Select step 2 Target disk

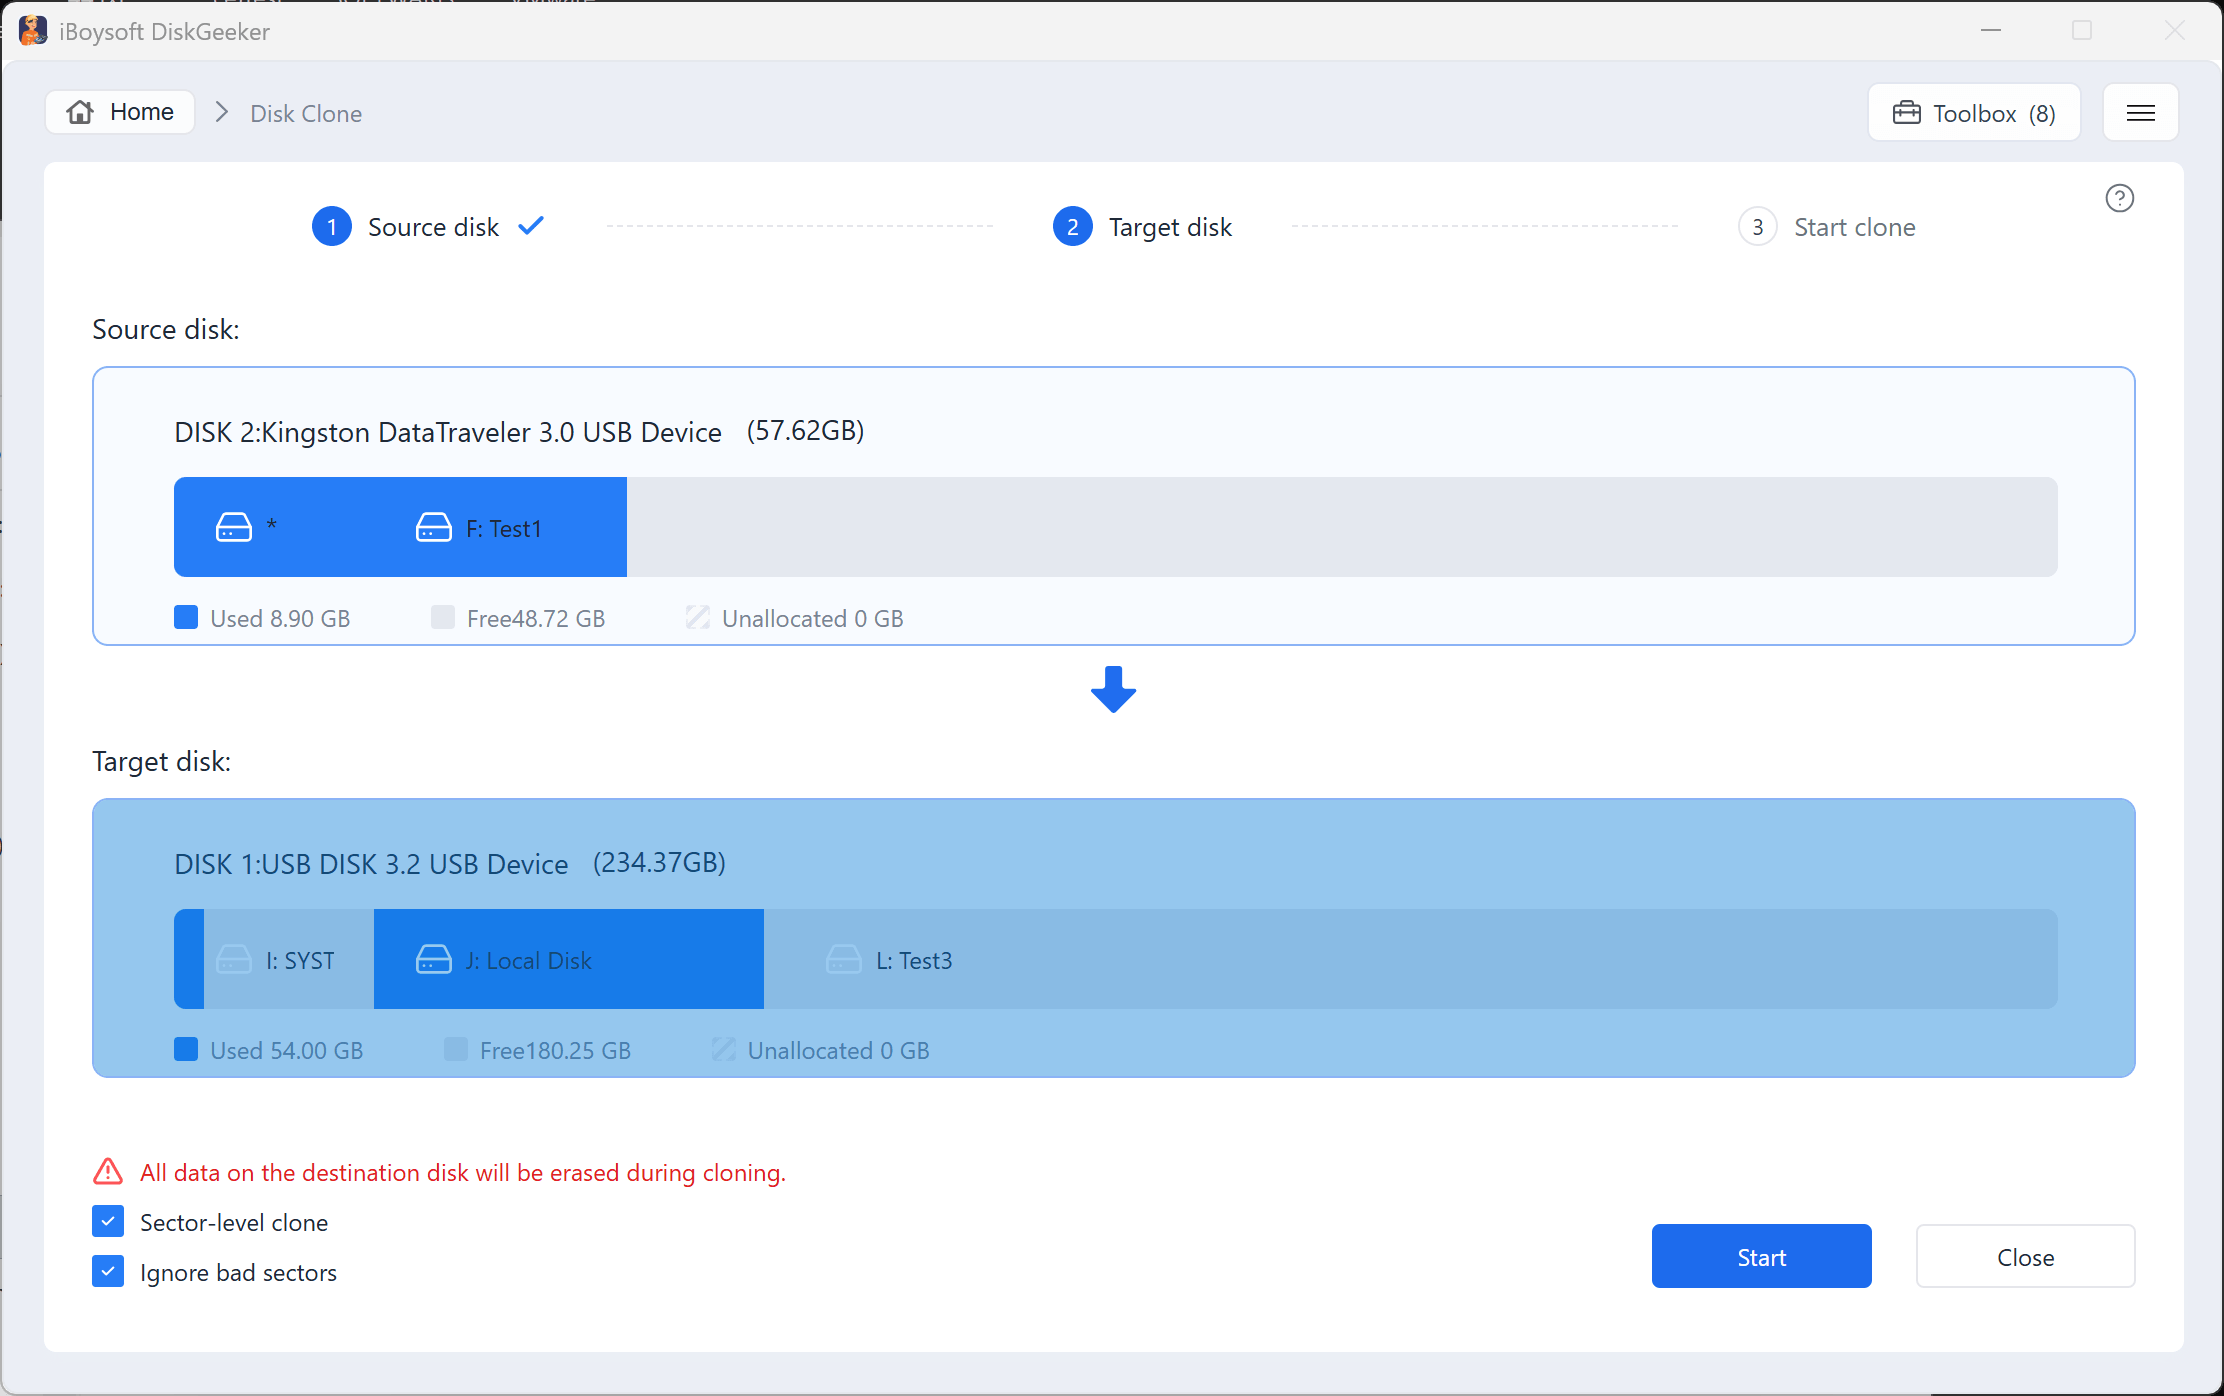tap(1142, 227)
